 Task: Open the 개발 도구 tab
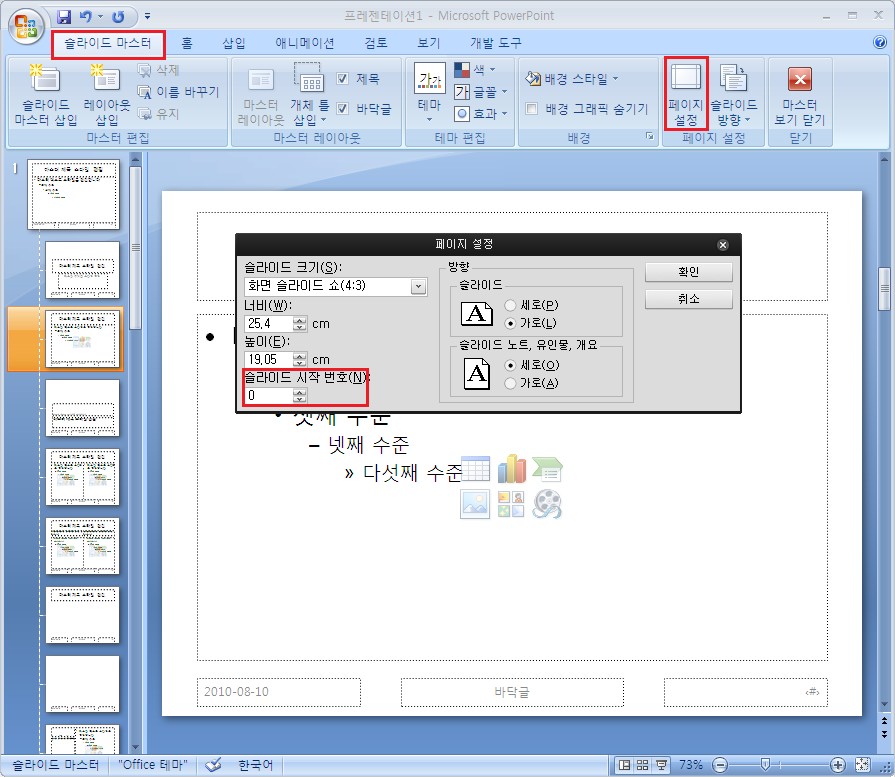pos(495,43)
